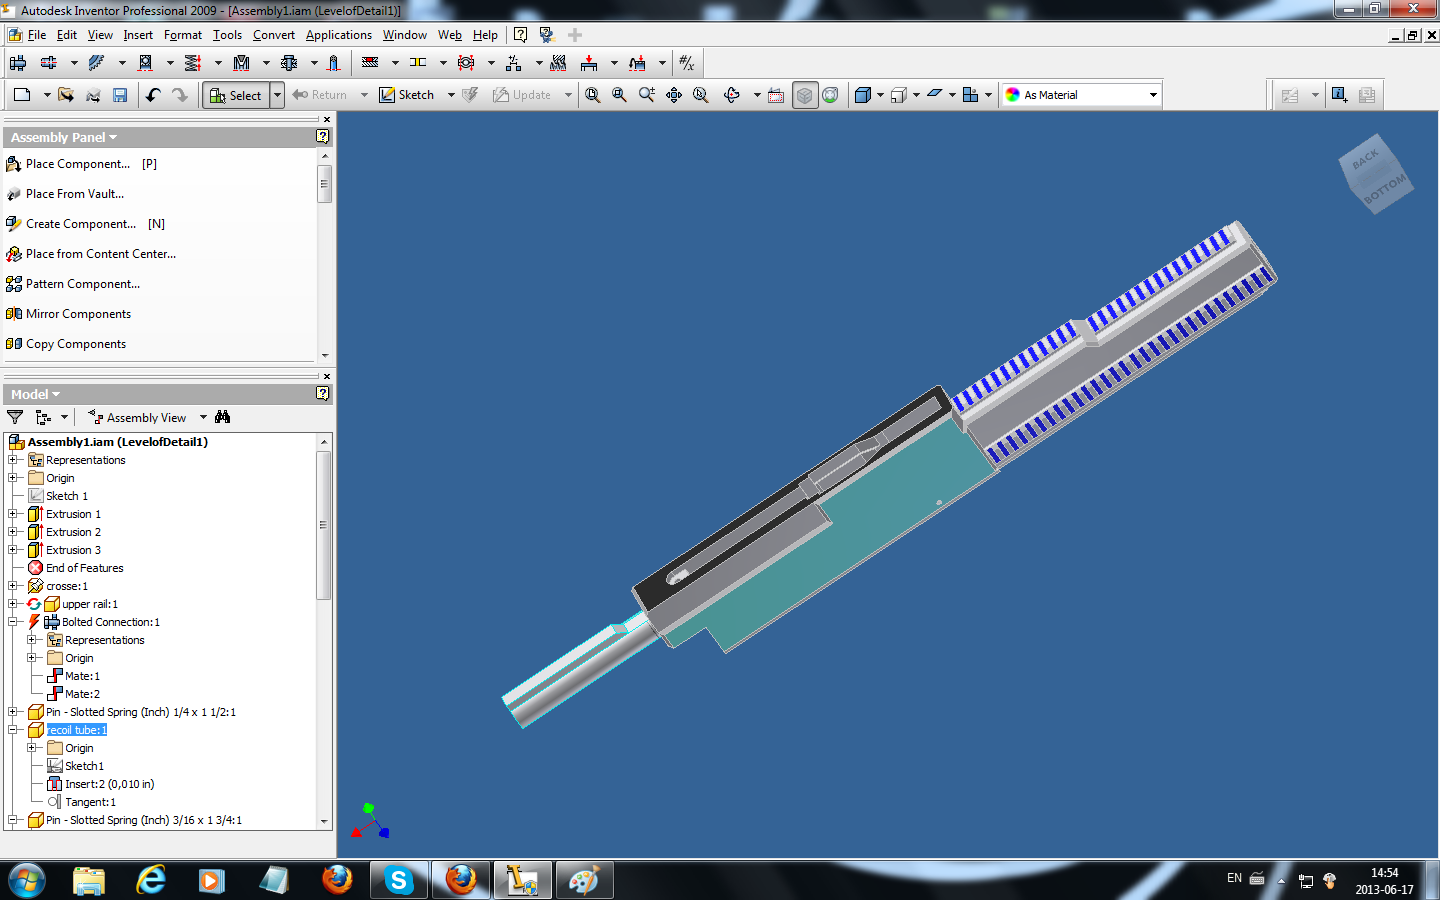Activate the Rotate (orbit) view tool
The width and height of the screenshot is (1440, 900).
(732, 95)
